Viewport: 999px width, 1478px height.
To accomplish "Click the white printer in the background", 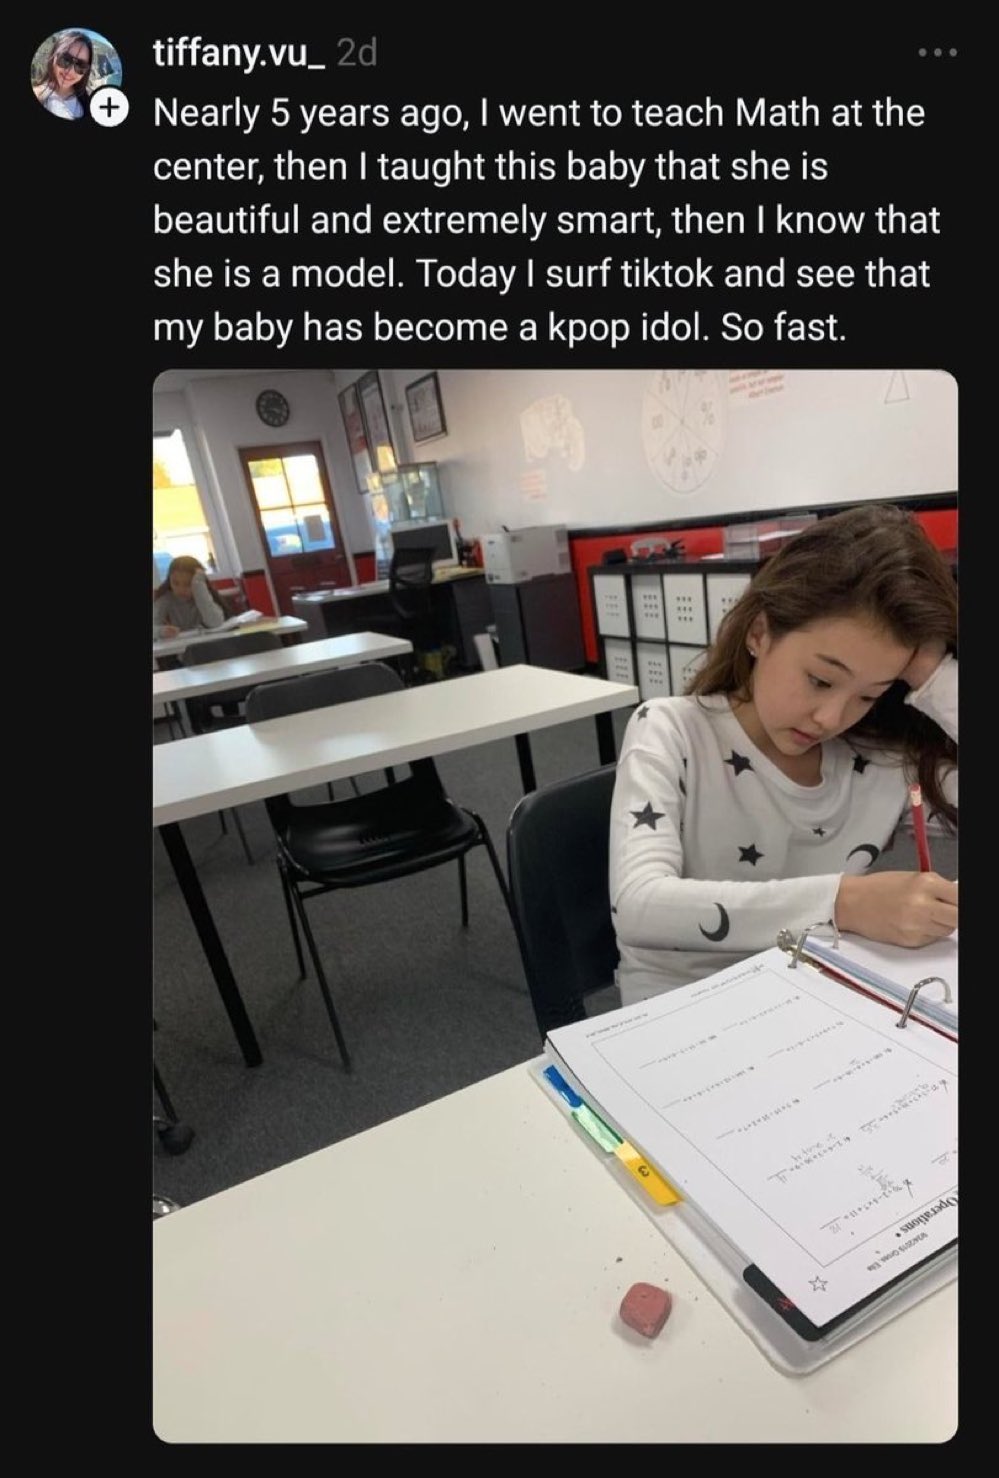I will tap(524, 554).
